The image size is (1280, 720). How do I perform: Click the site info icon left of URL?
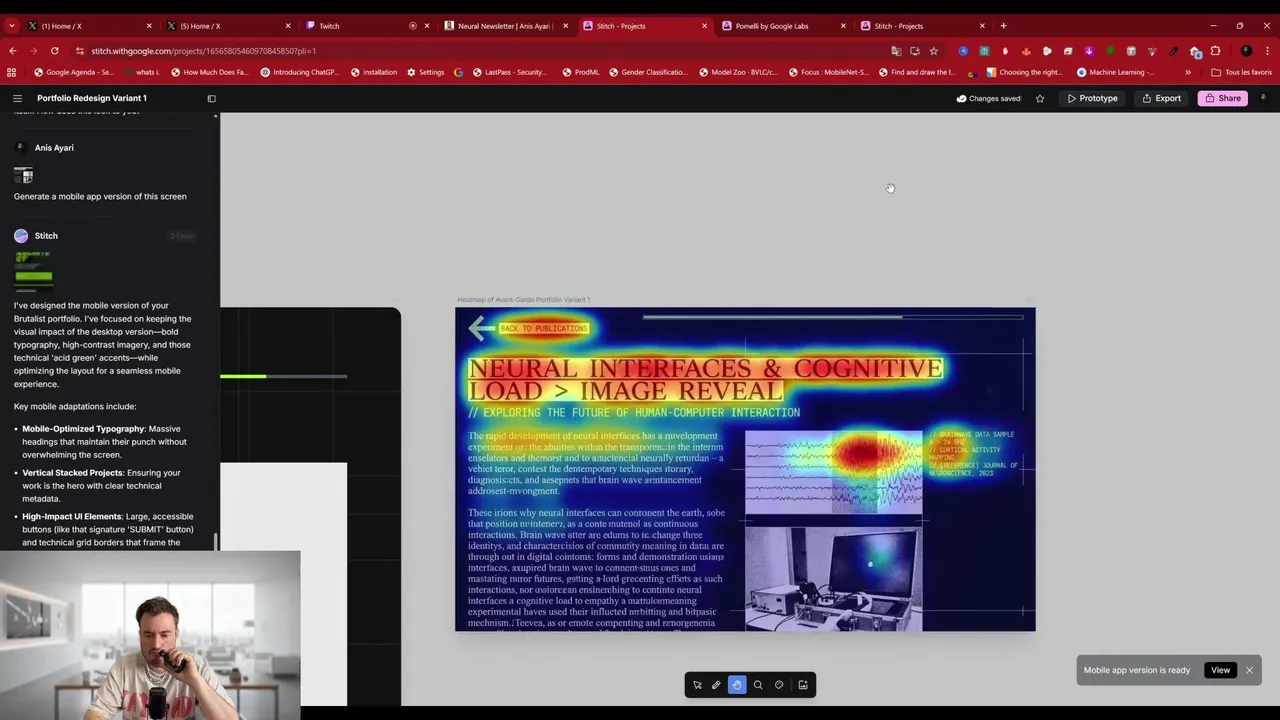pos(80,51)
